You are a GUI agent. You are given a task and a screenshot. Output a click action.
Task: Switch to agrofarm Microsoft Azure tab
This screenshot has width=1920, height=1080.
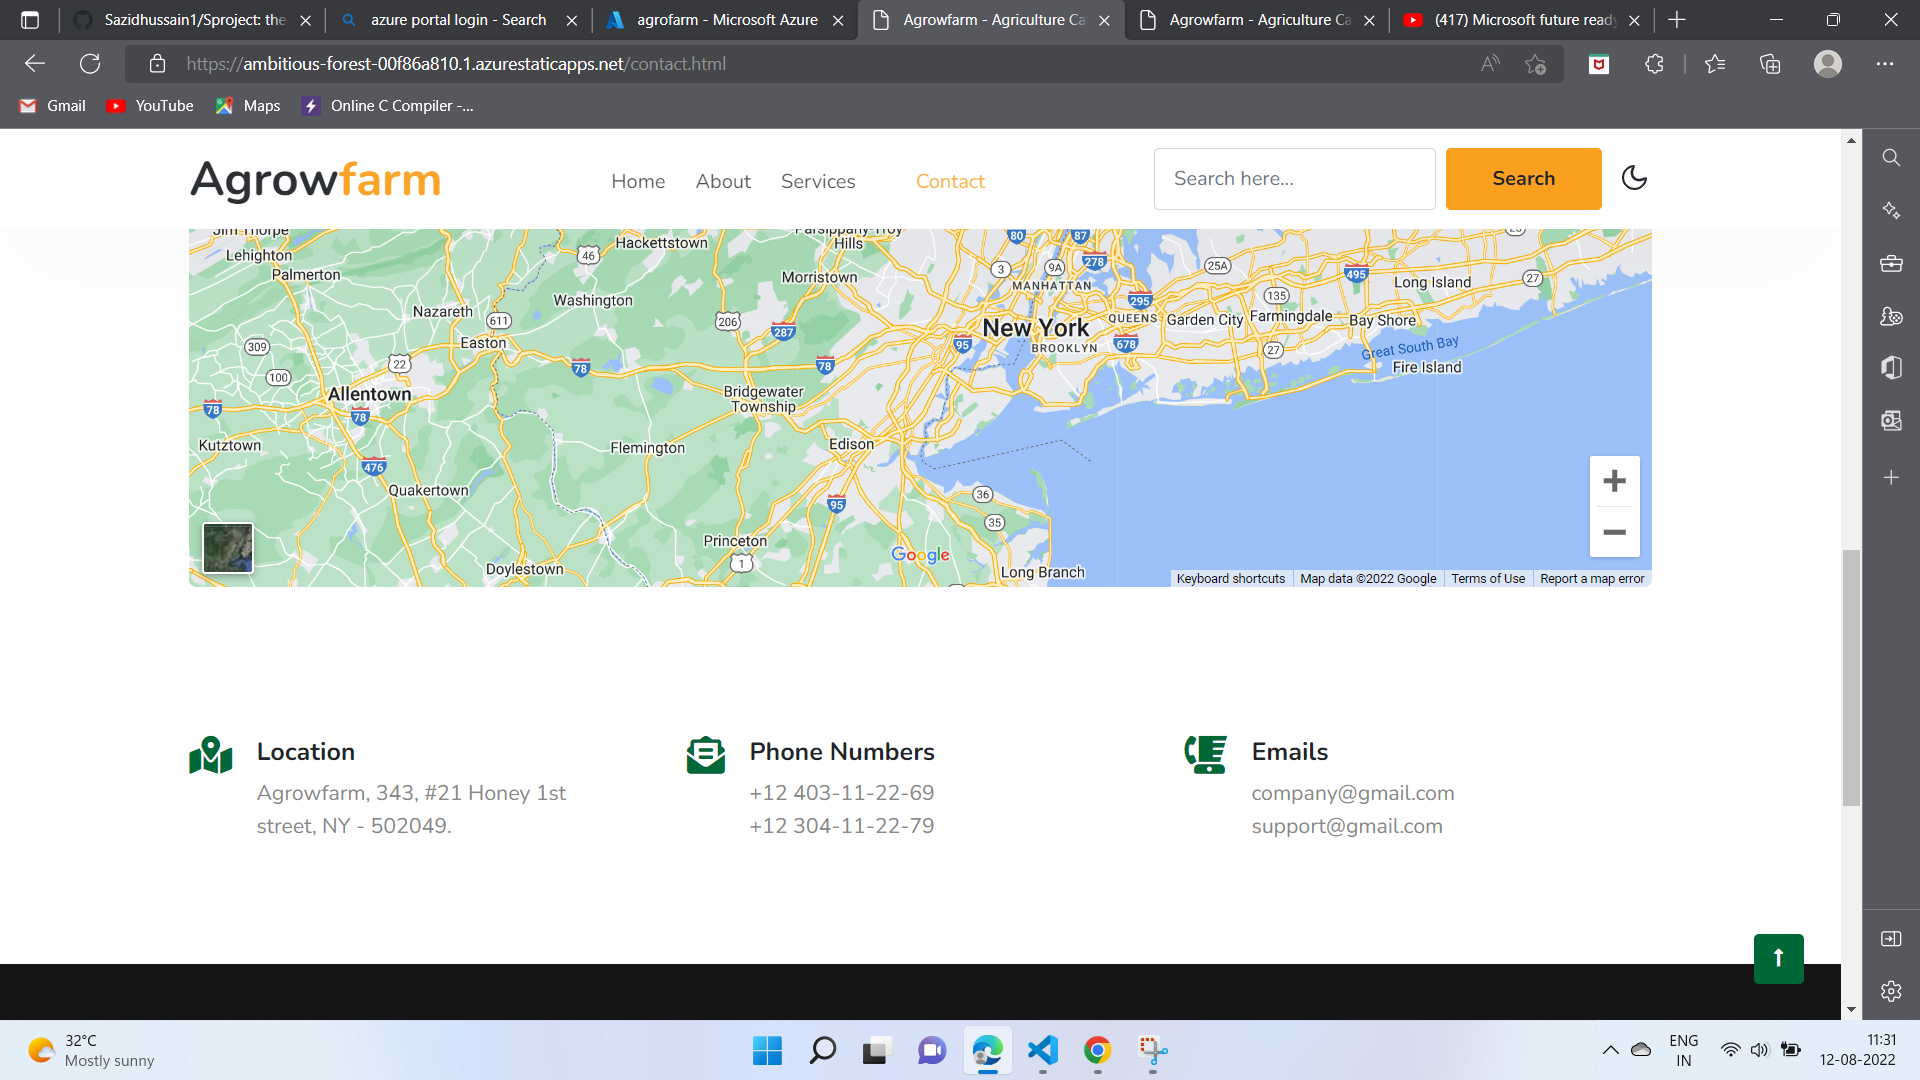(726, 20)
